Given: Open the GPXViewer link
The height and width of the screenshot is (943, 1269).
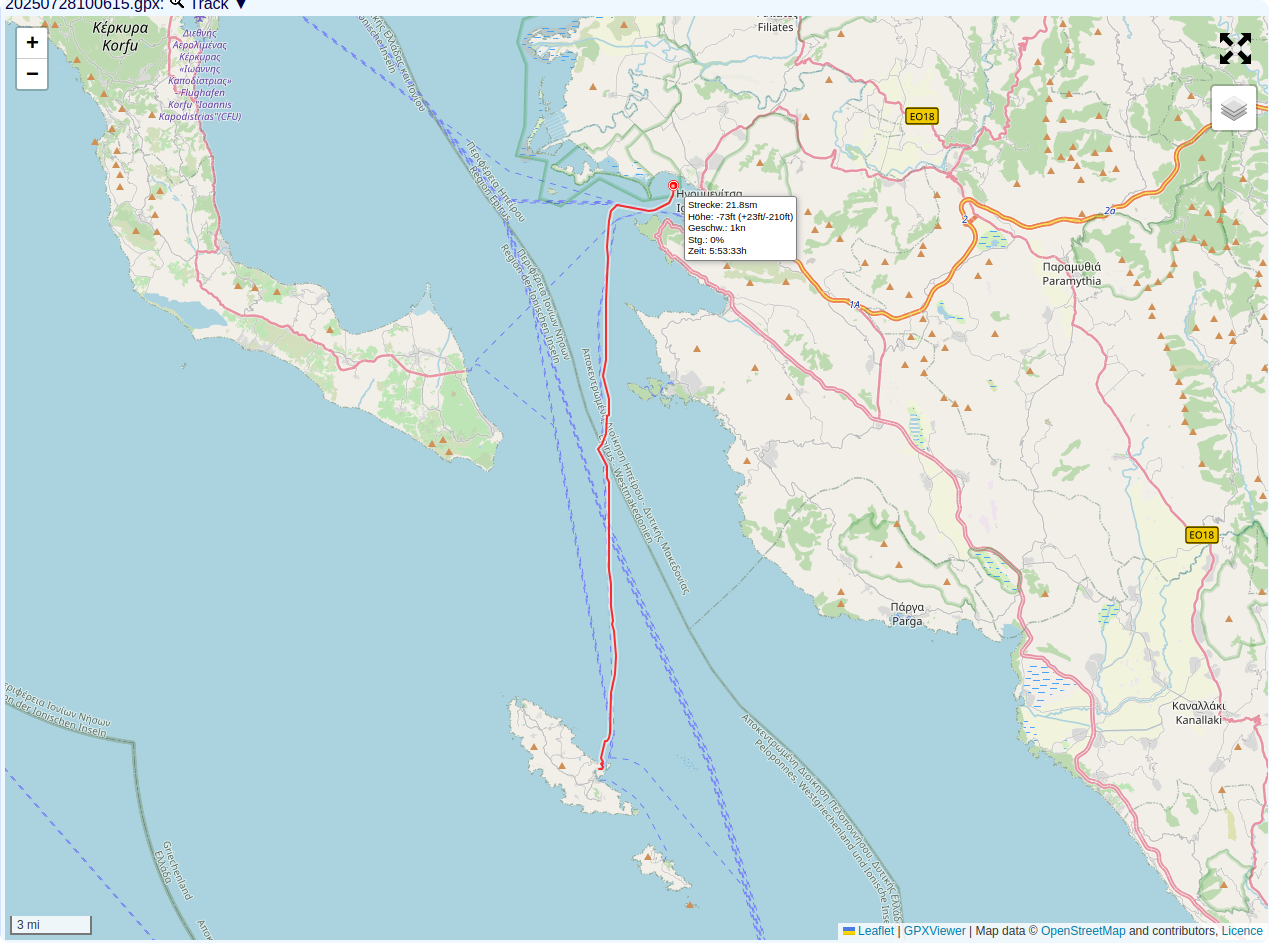Looking at the screenshot, I should pyautogui.click(x=934, y=931).
